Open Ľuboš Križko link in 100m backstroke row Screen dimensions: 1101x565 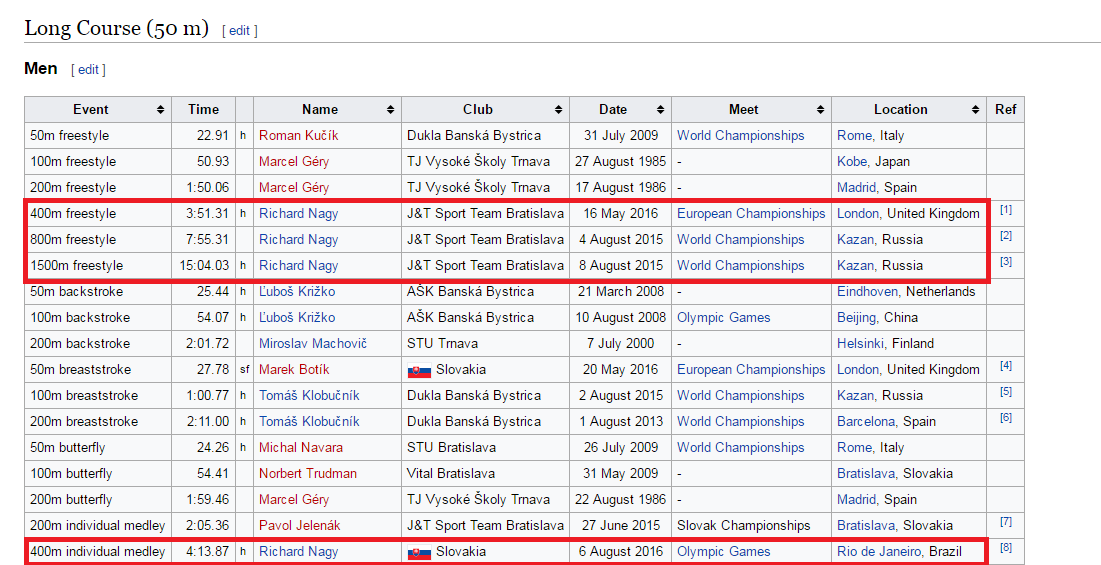[x=297, y=317]
